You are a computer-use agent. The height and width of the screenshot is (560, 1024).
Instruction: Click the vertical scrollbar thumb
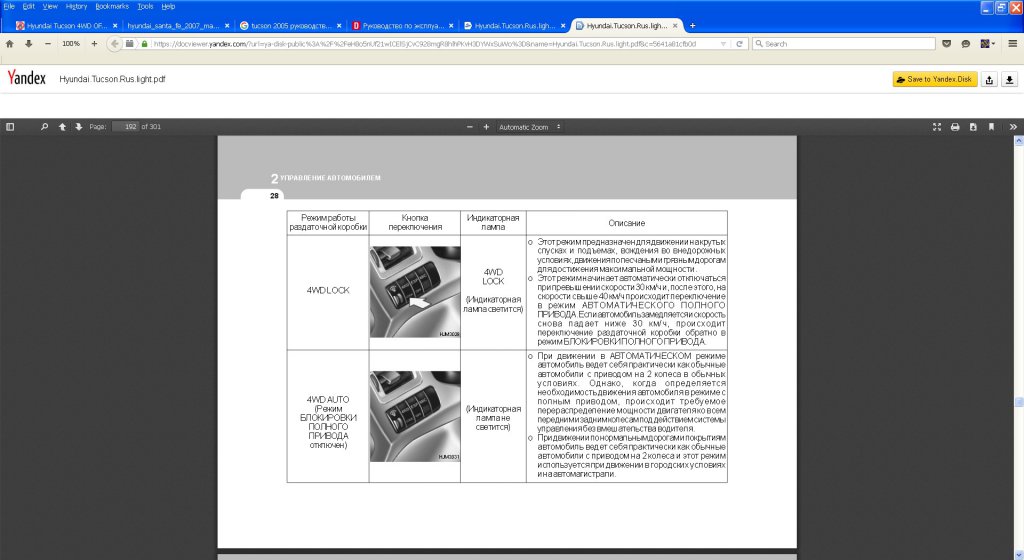point(1018,403)
